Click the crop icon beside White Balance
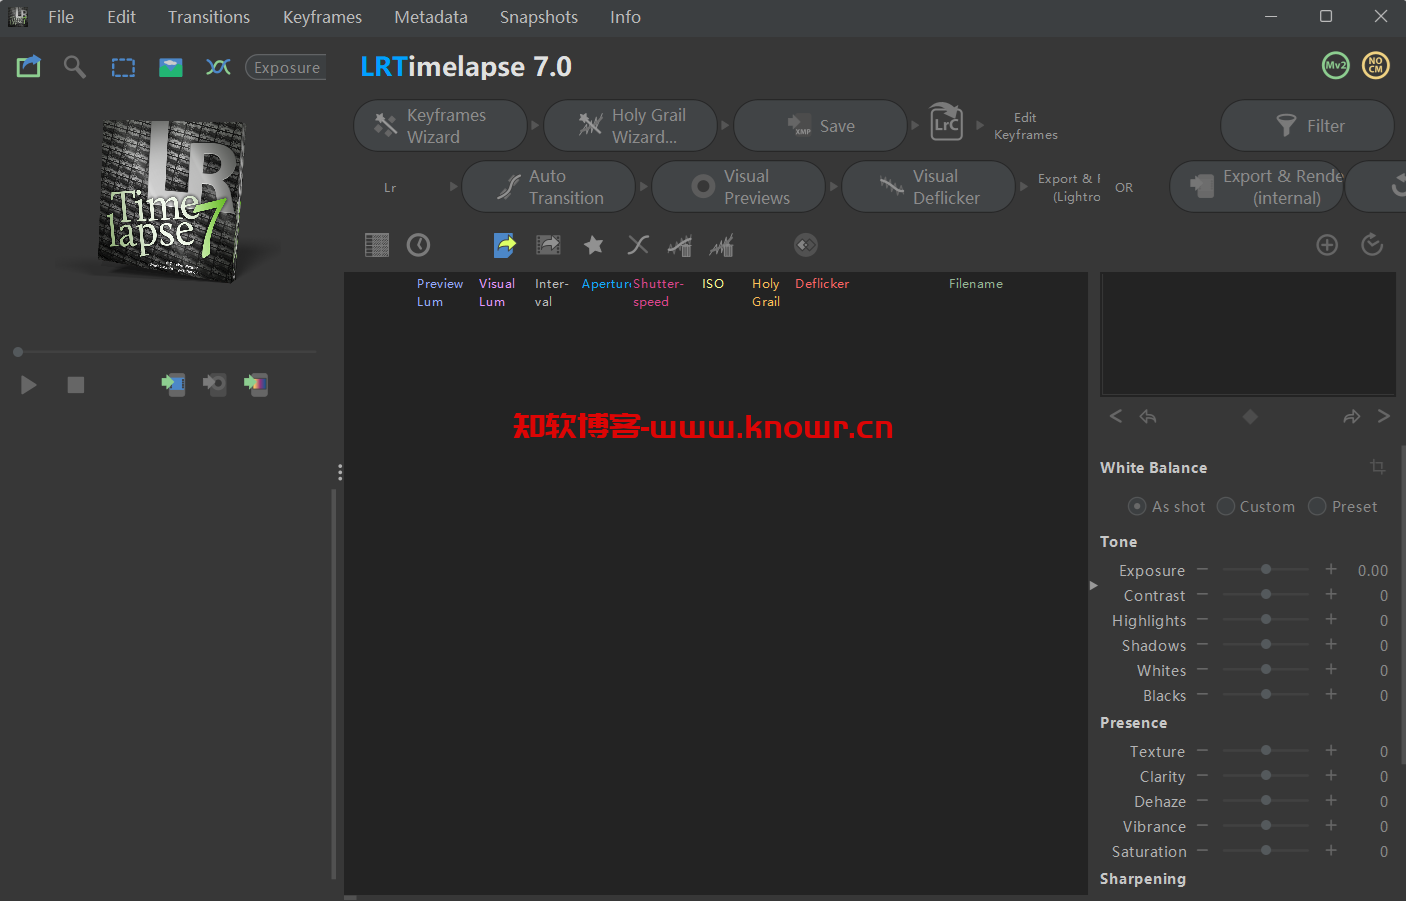This screenshot has width=1406, height=901. pos(1378,467)
